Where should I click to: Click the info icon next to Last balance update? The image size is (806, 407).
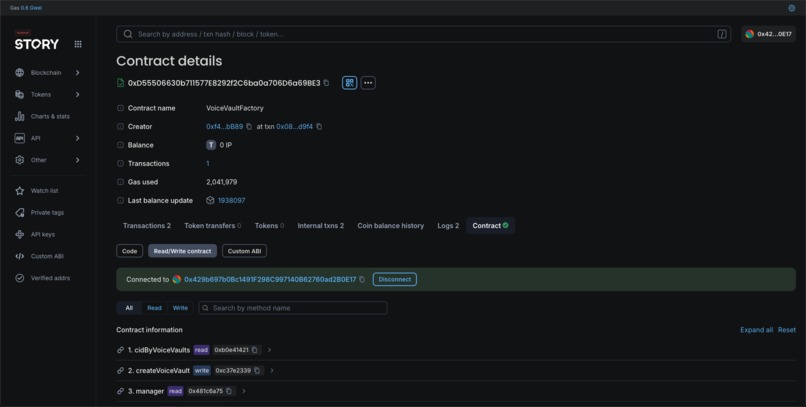(x=120, y=200)
